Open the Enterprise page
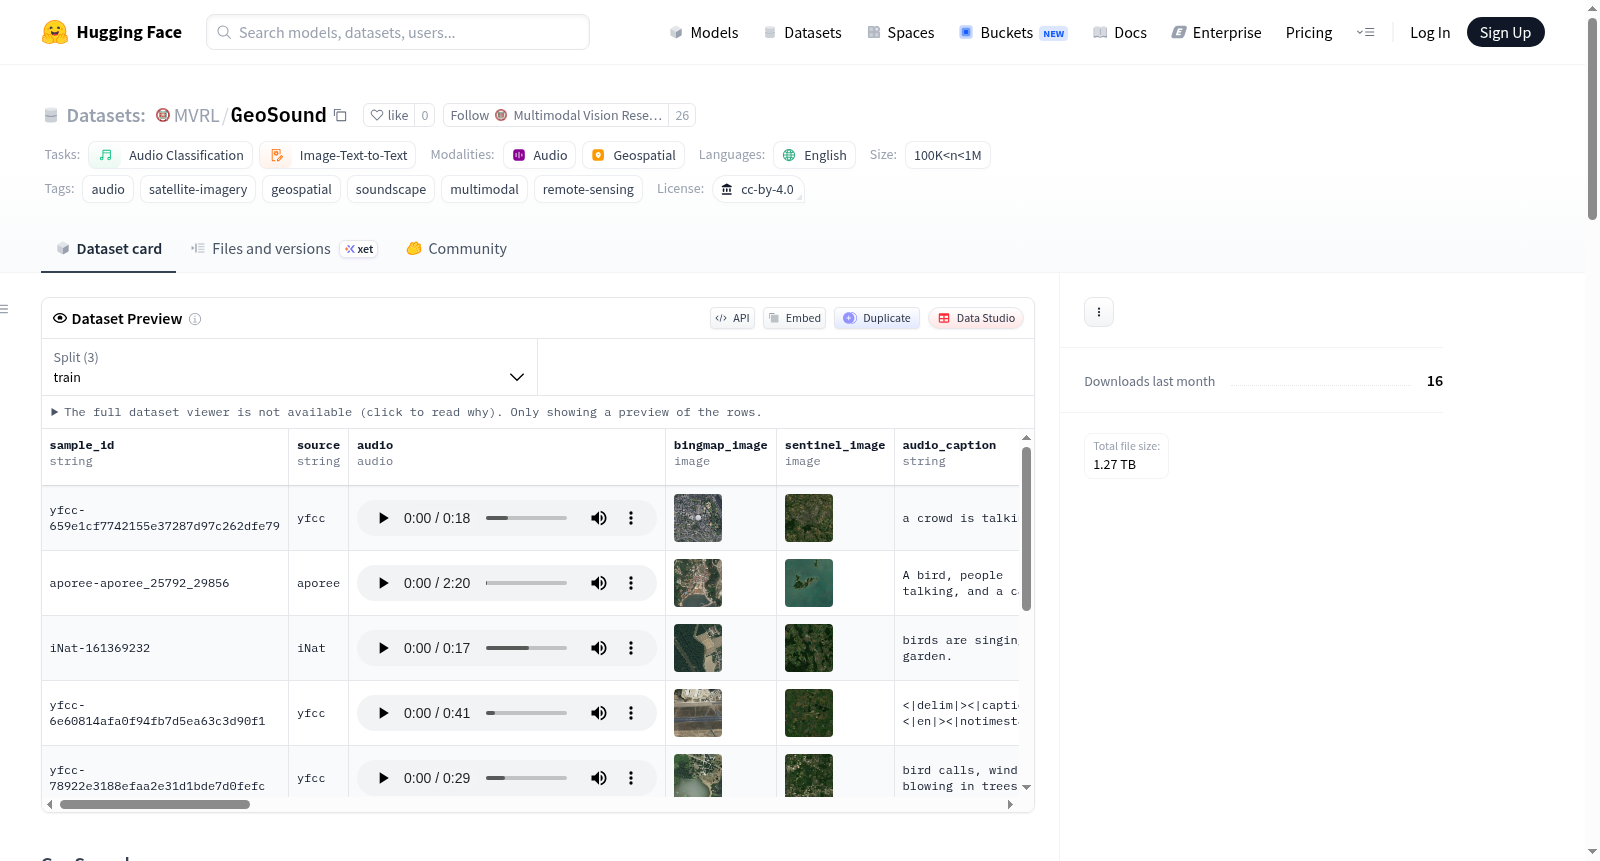 coord(1216,32)
